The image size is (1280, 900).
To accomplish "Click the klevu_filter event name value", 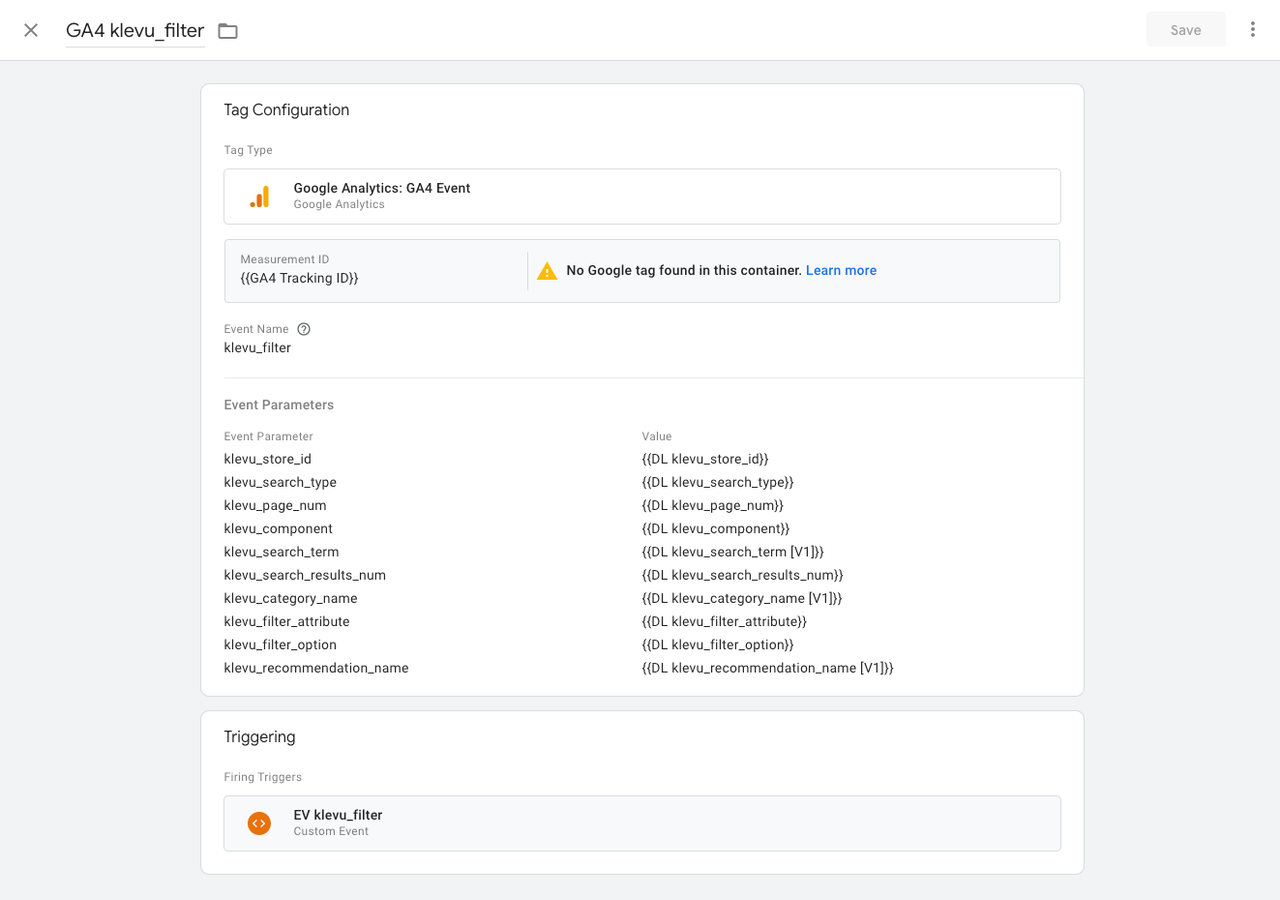I will (258, 348).
